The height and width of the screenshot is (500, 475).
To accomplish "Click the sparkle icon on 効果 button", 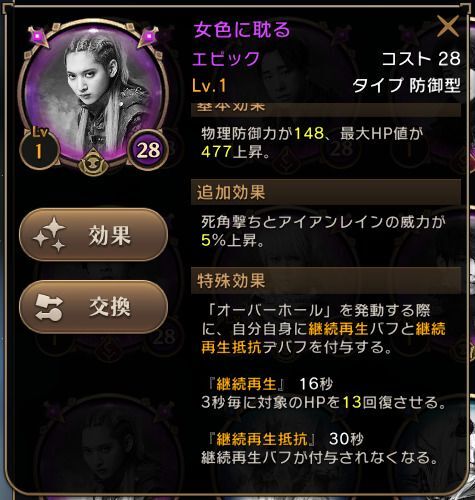I will (x=49, y=234).
